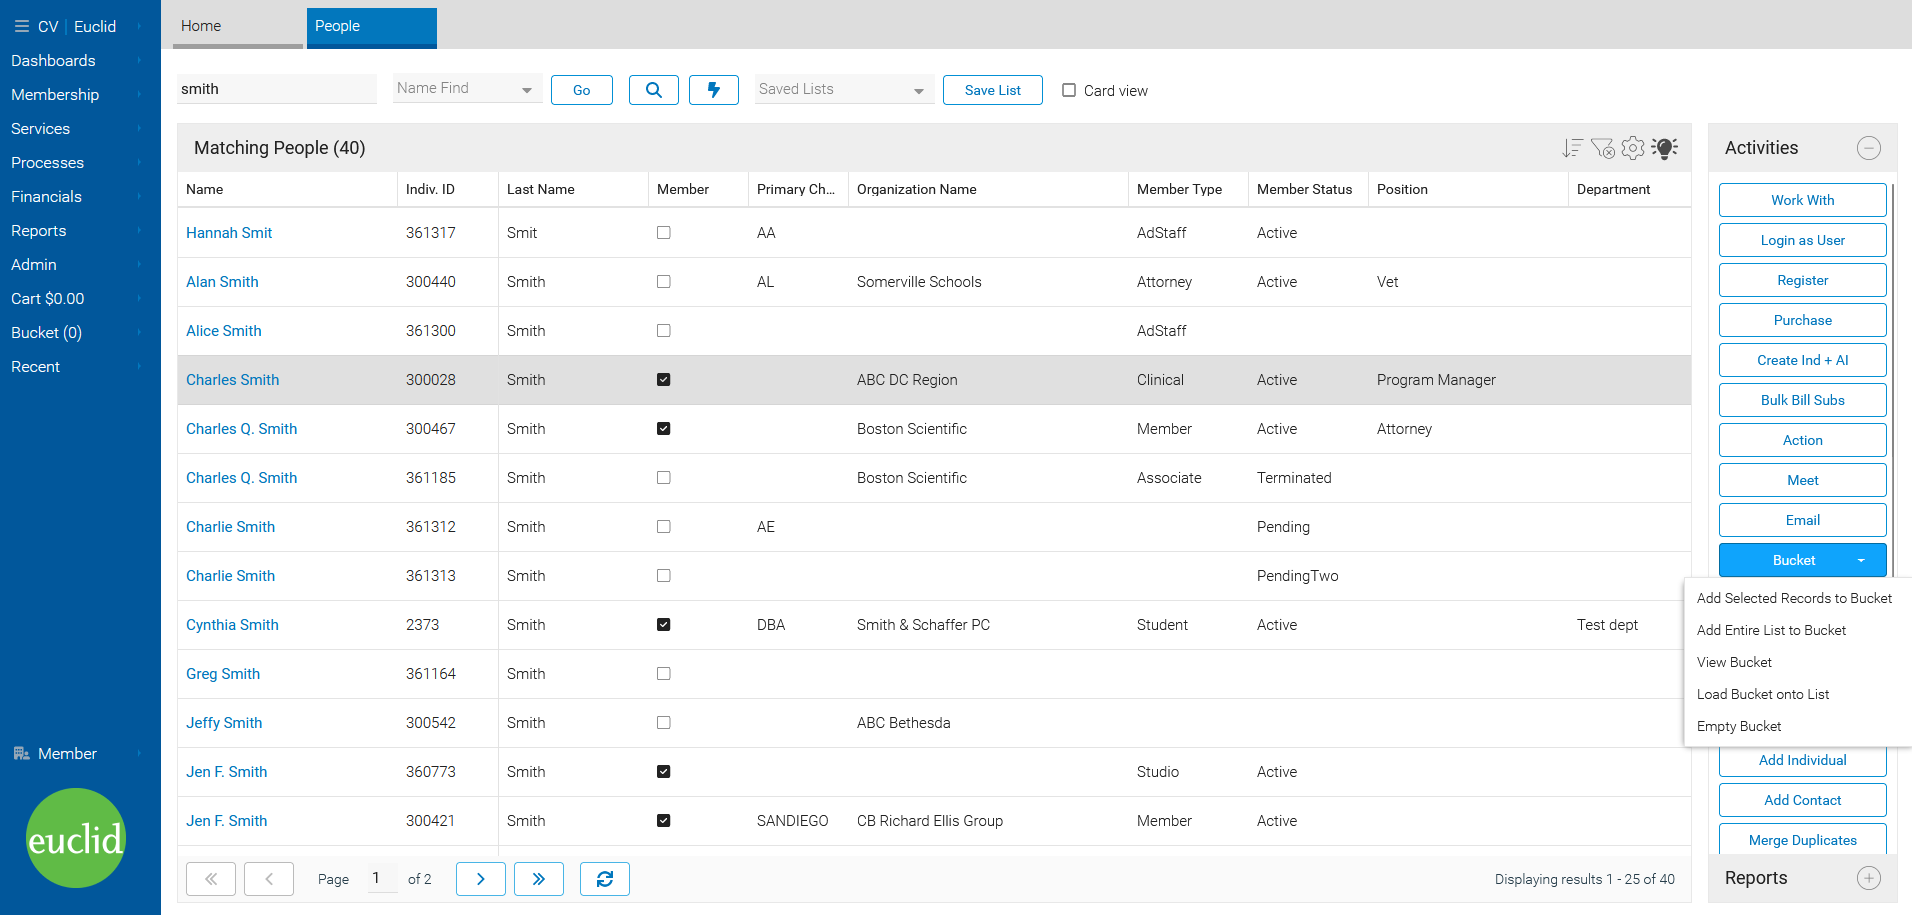The image size is (1912, 915).
Task: Open the hamburger menu icon
Action: [21, 26]
